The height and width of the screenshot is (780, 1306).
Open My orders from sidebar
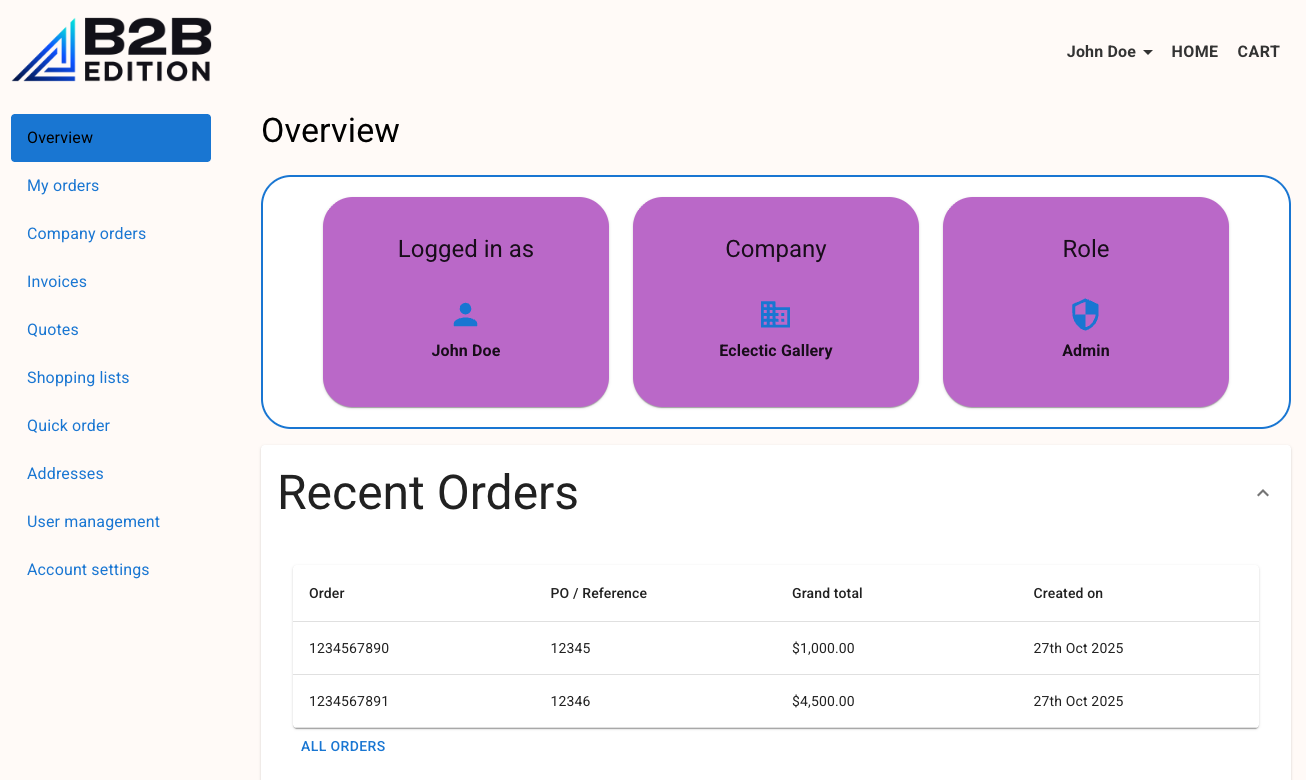pos(63,186)
